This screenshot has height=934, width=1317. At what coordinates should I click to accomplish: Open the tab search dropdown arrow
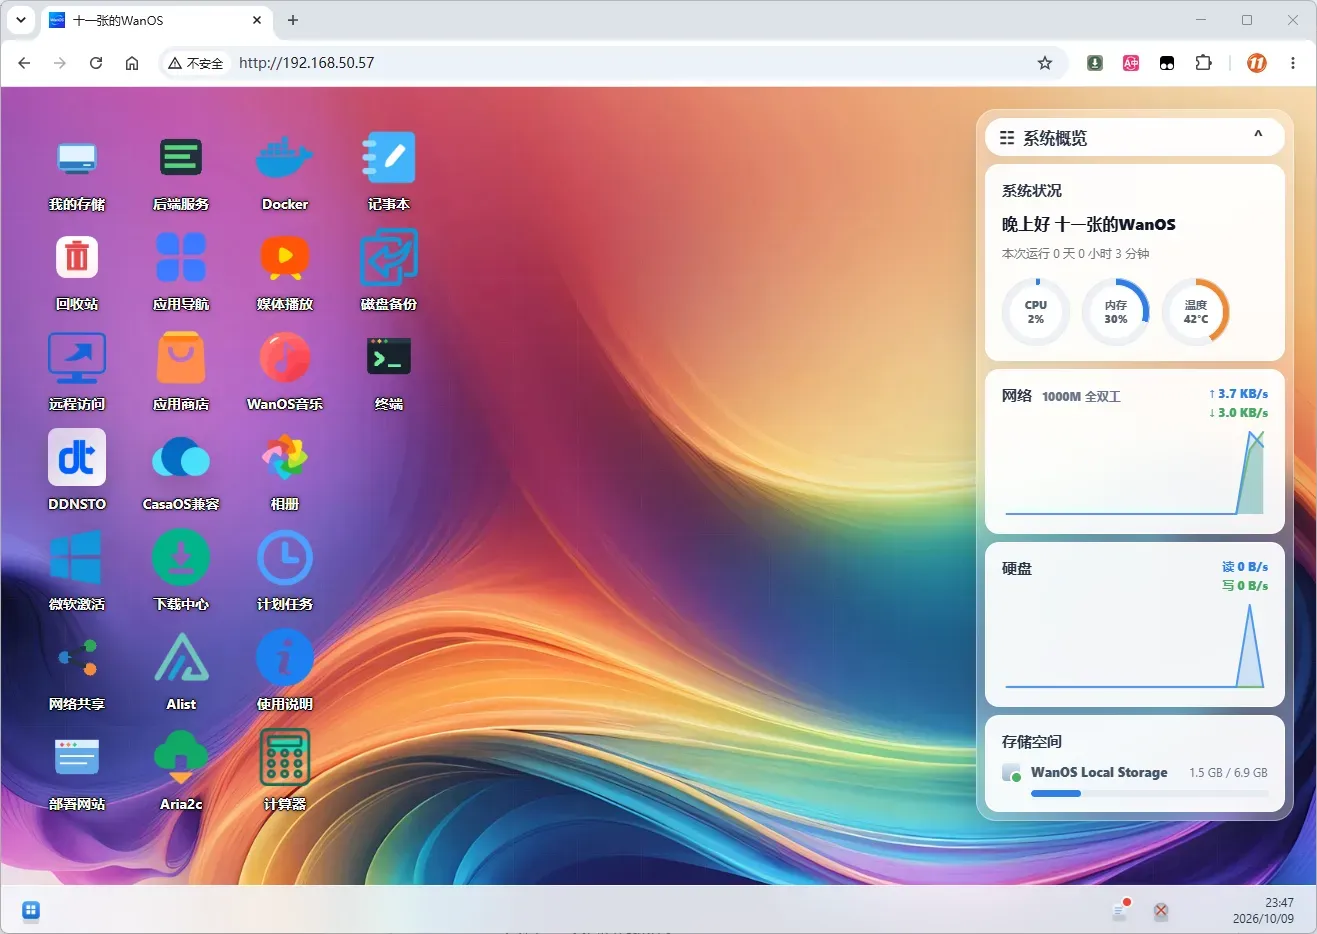(20, 20)
